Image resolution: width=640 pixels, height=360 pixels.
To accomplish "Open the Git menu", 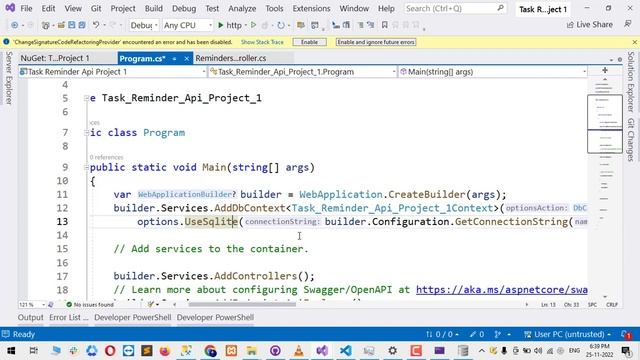I will (96, 8).
